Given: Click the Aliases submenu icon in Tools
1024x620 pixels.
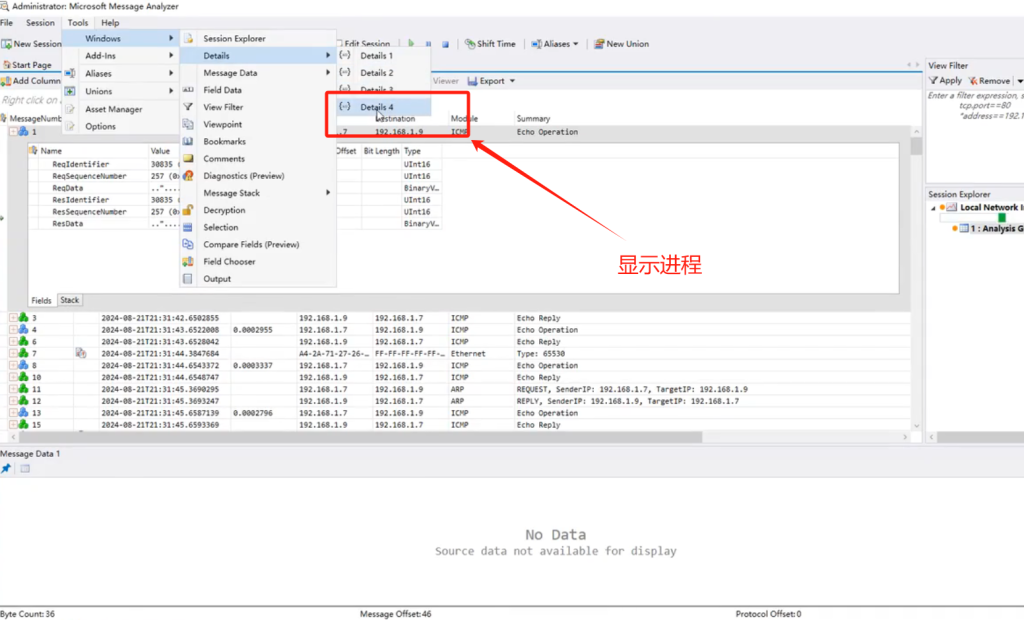Looking at the screenshot, I should coord(70,73).
